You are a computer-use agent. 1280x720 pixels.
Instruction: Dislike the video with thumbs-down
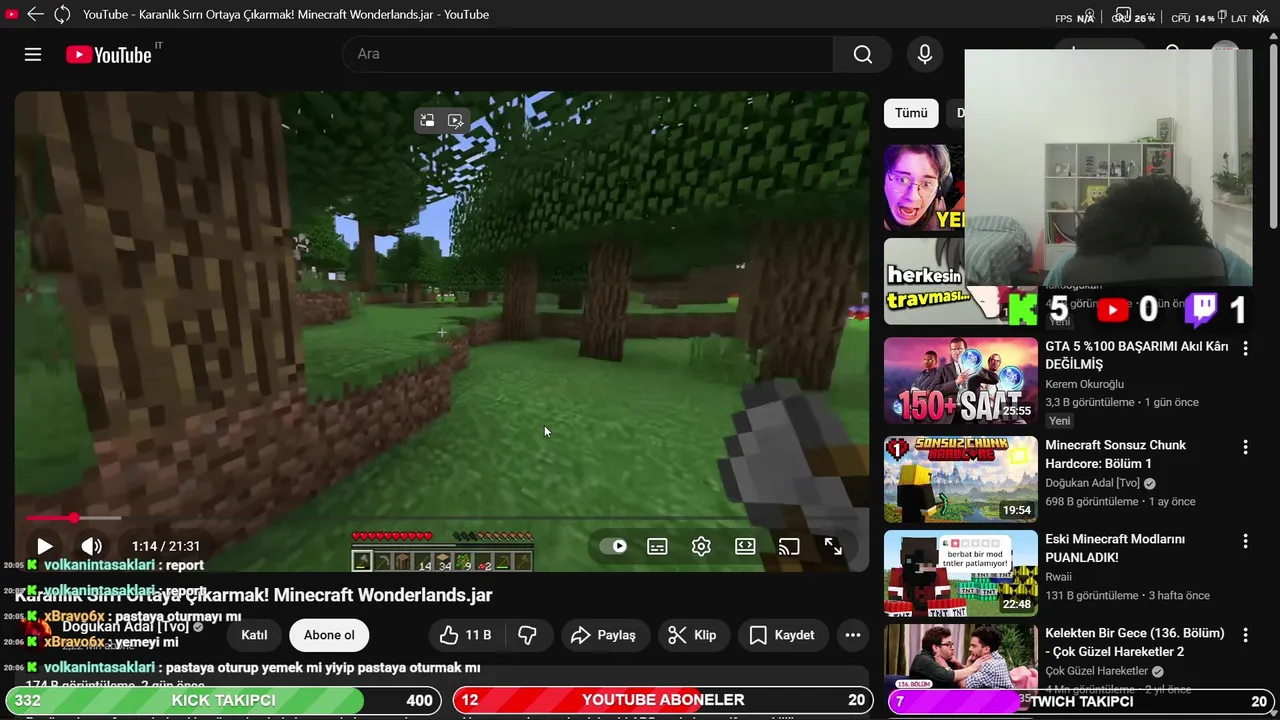pyautogui.click(x=527, y=635)
